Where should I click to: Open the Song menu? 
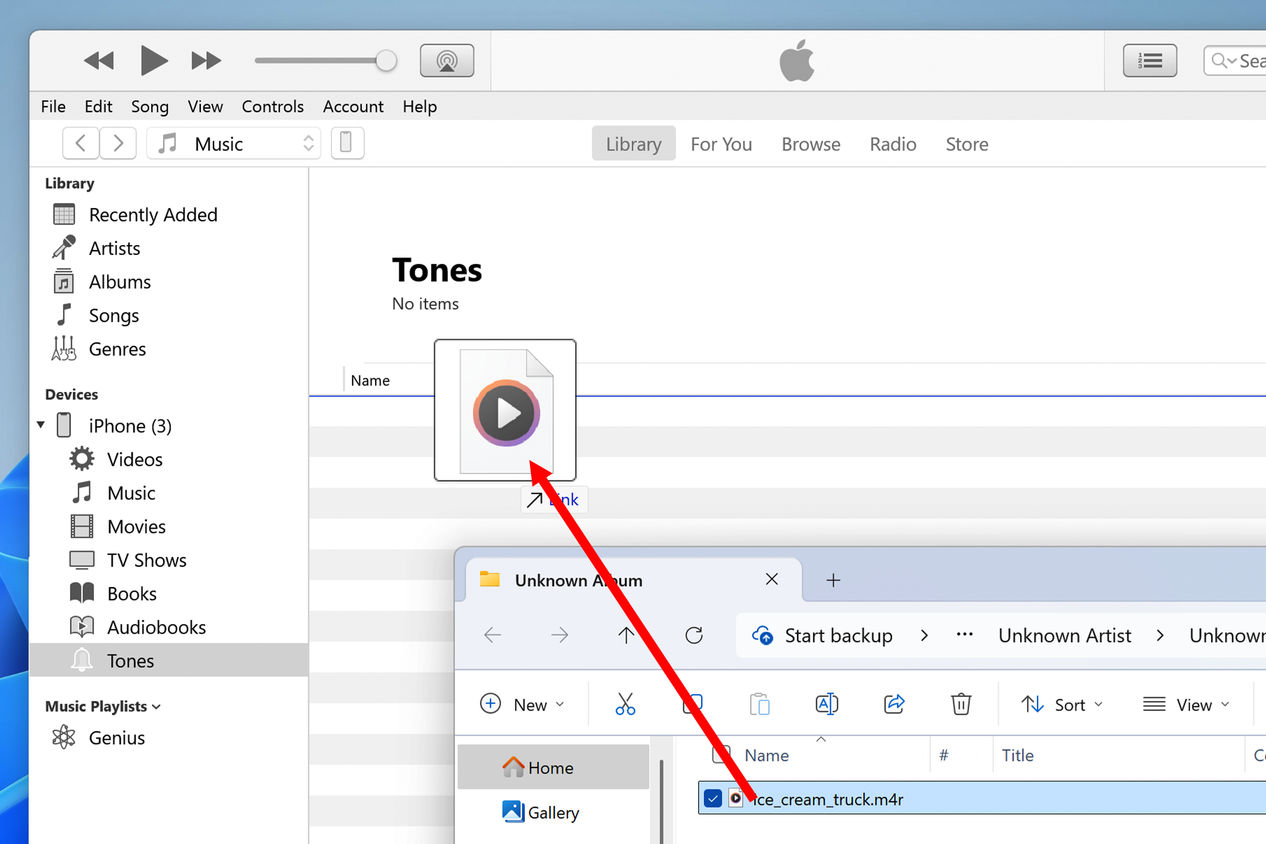(x=150, y=106)
